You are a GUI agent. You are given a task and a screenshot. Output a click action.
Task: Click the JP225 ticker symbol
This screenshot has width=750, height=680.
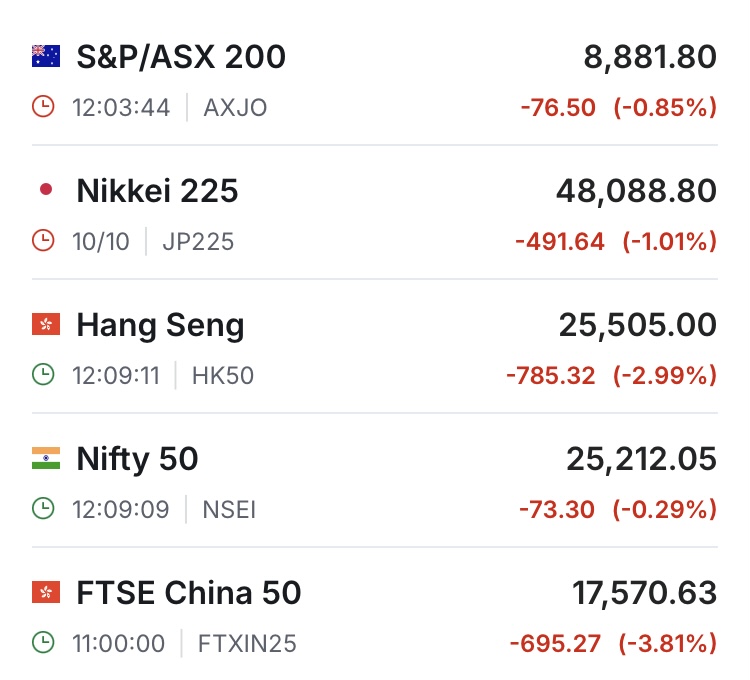point(199,241)
